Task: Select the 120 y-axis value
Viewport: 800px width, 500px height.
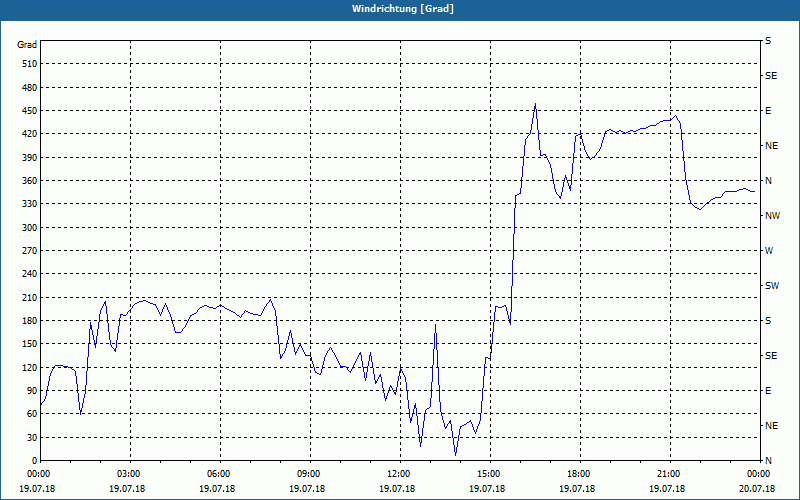Action: (x=29, y=367)
